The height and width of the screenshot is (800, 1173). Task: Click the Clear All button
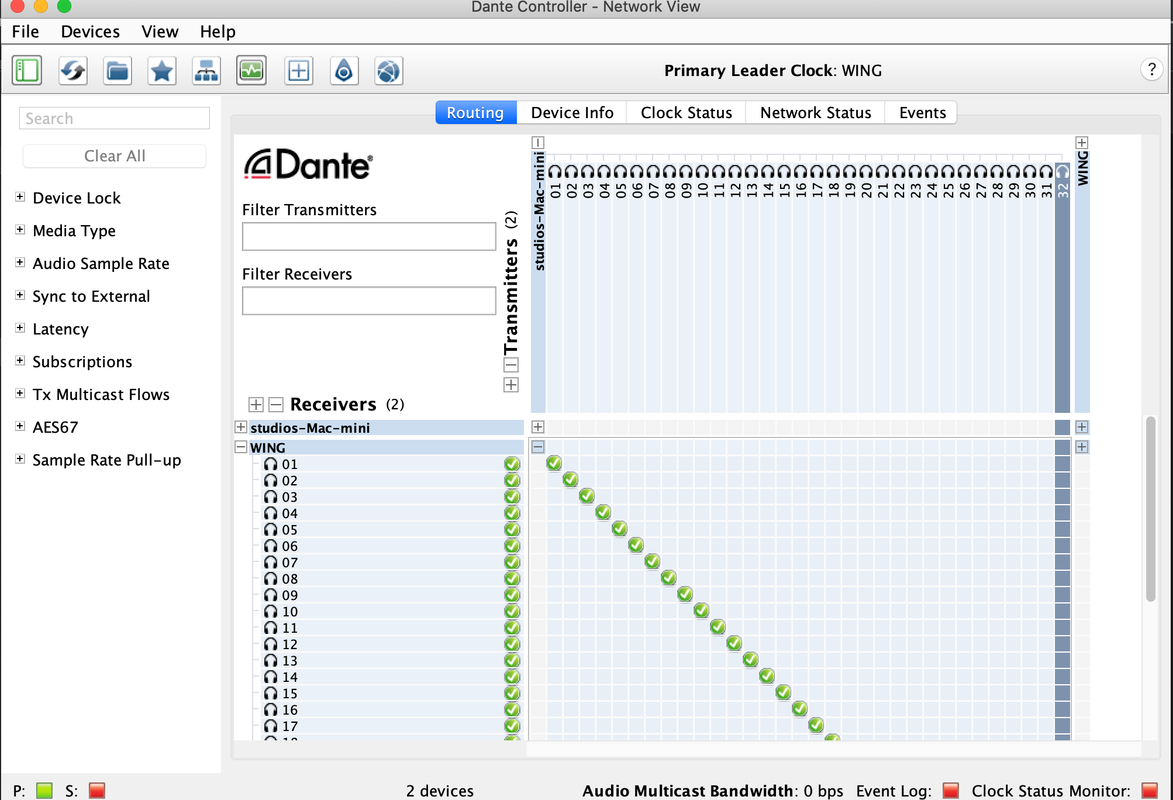[x=114, y=156]
